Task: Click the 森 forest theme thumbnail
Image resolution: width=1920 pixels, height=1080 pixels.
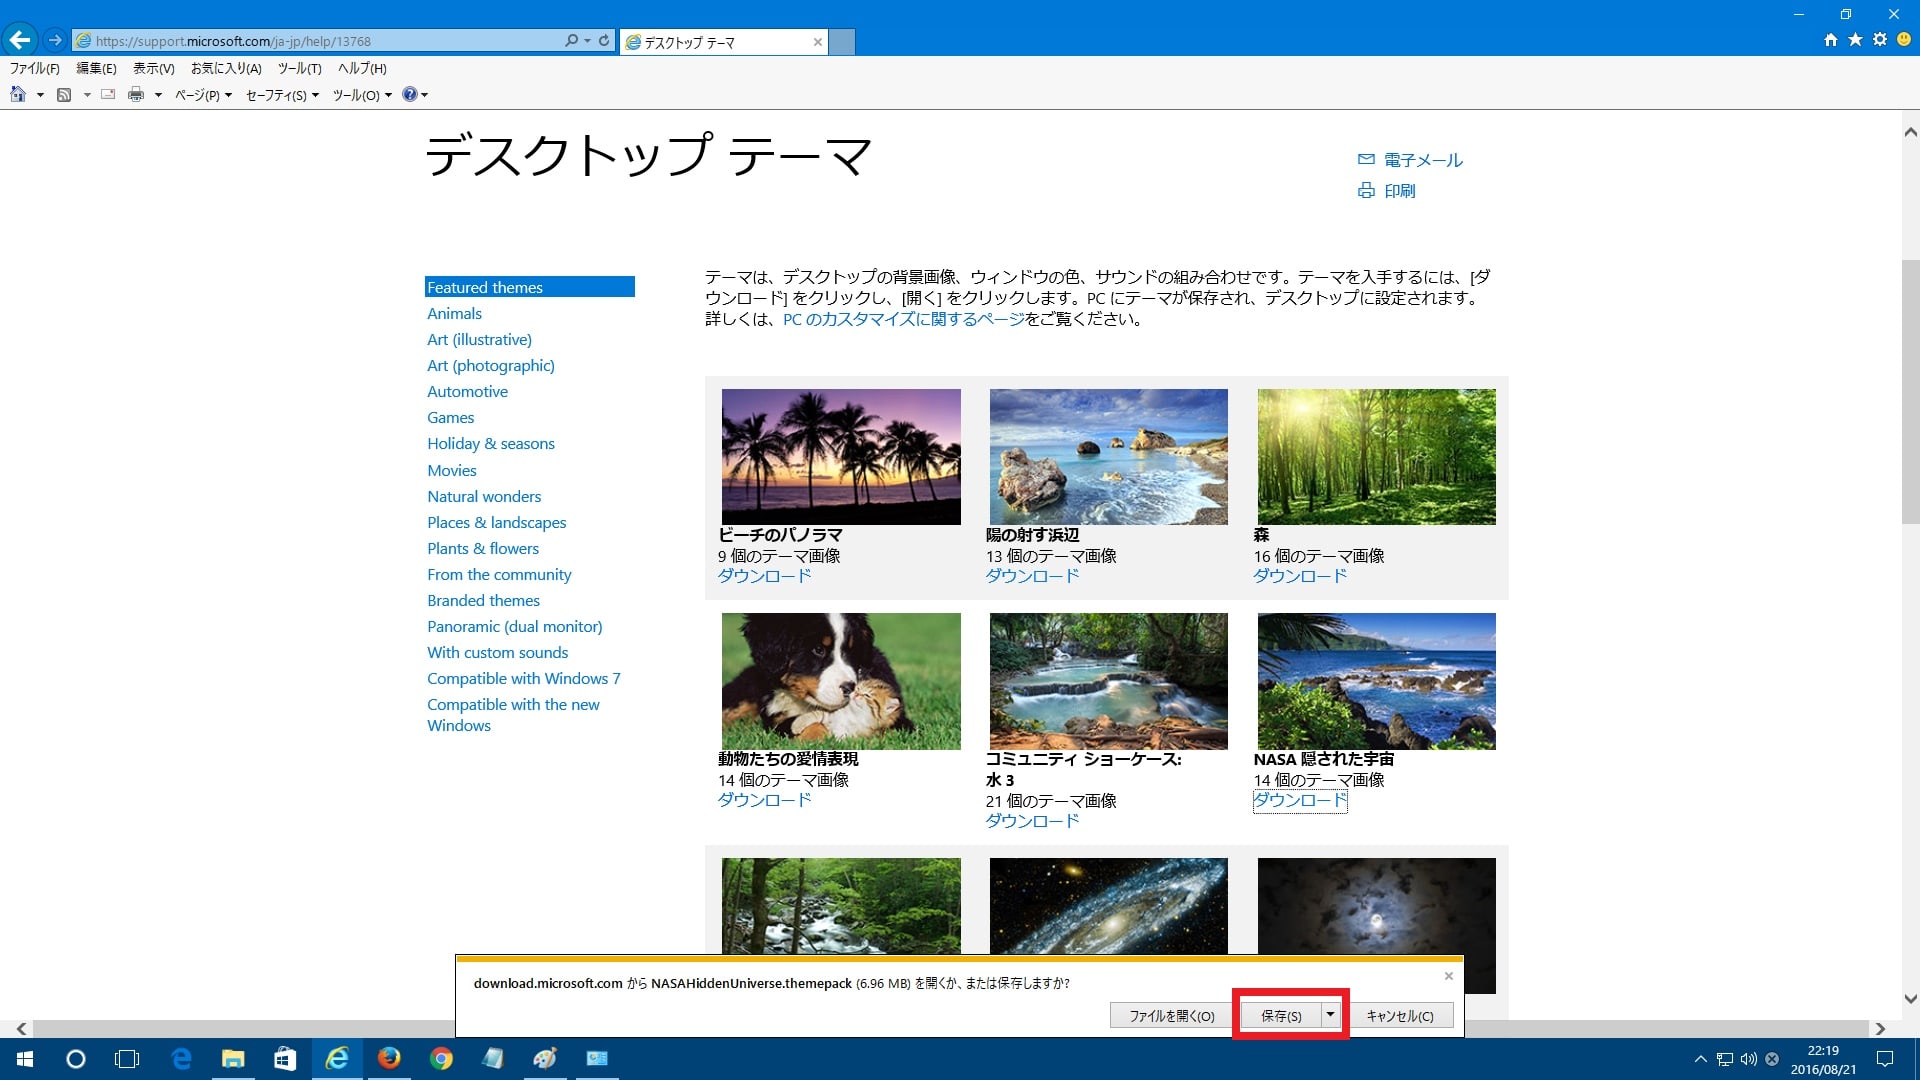Action: 1376,457
